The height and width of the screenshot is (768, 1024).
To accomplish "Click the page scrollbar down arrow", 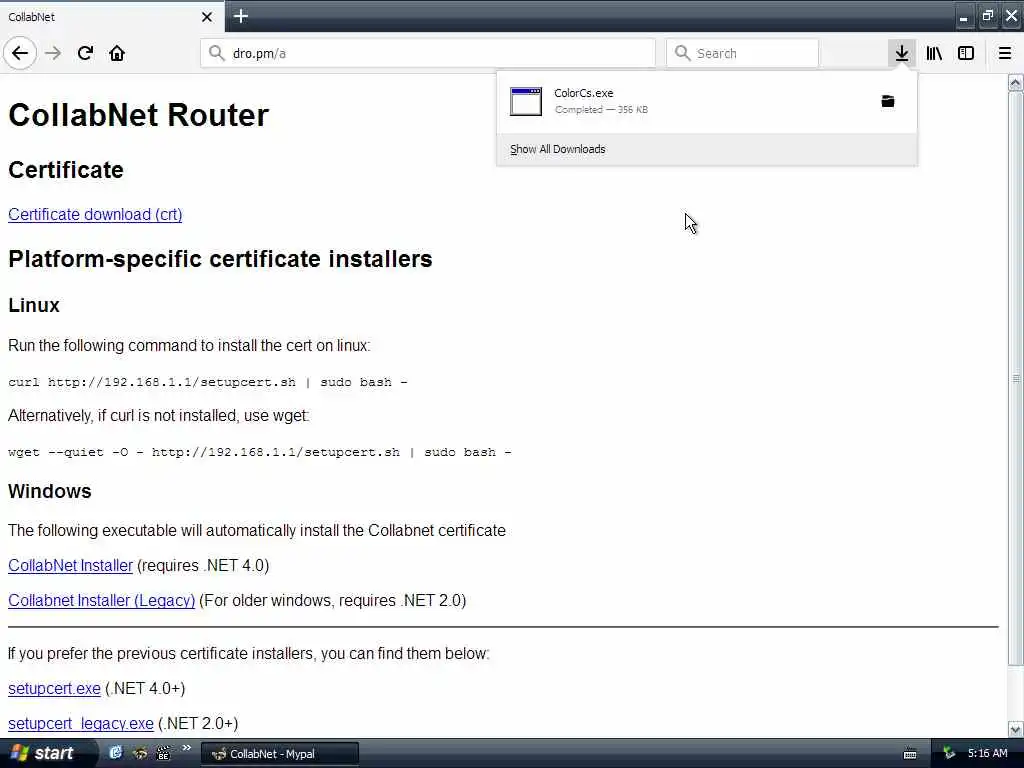I will click(x=1015, y=729).
